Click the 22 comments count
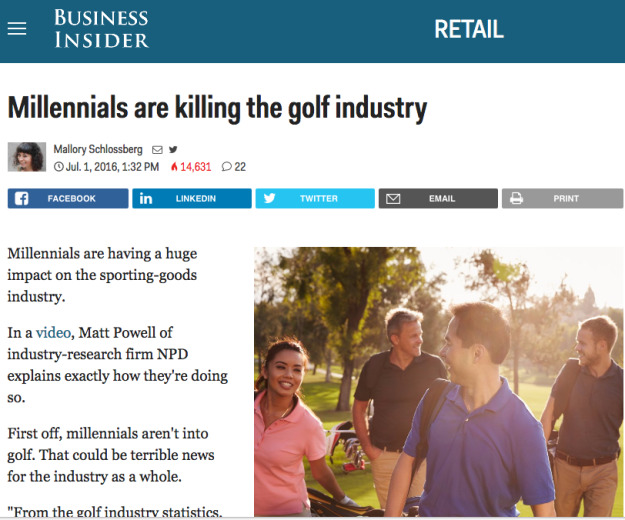 (x=240, y=167)
